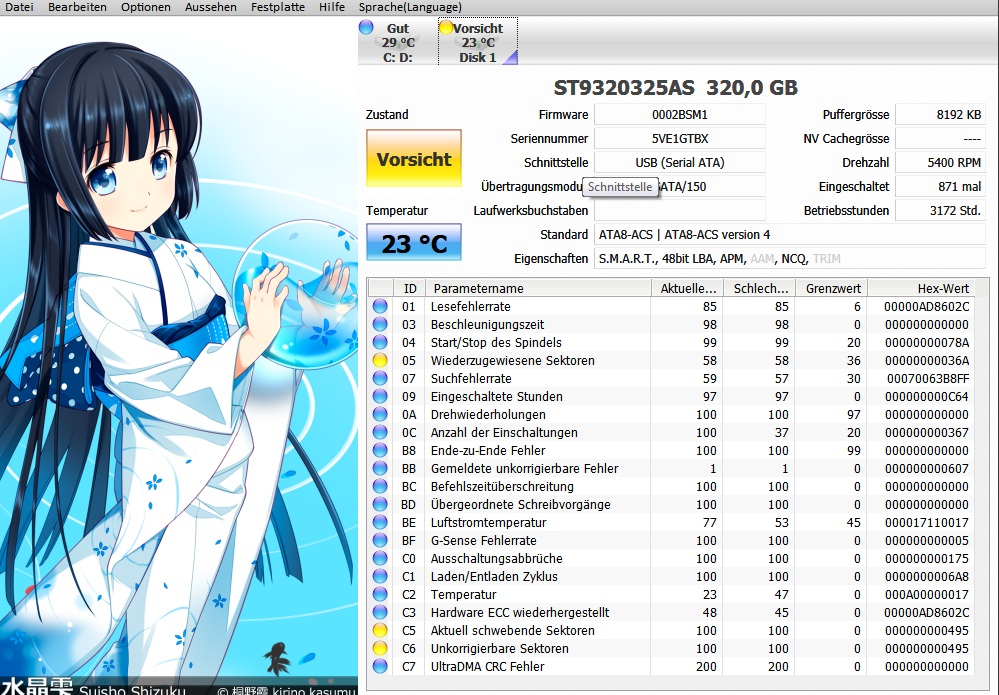This screenshot has width=999, height=695.
Task: Select the Lesefehlerrate parameter name
Action: (x=470, y=306)
